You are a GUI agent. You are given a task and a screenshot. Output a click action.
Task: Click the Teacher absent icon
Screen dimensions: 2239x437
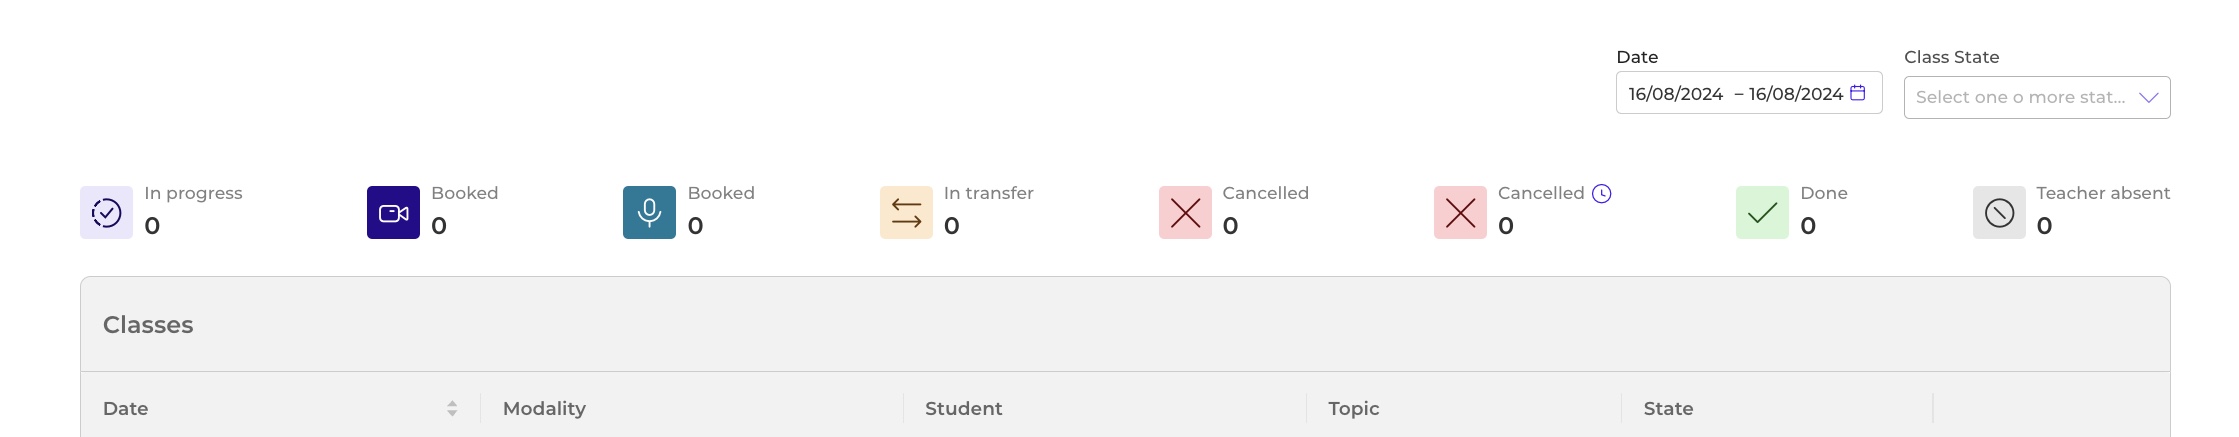tap(1999, 213)
